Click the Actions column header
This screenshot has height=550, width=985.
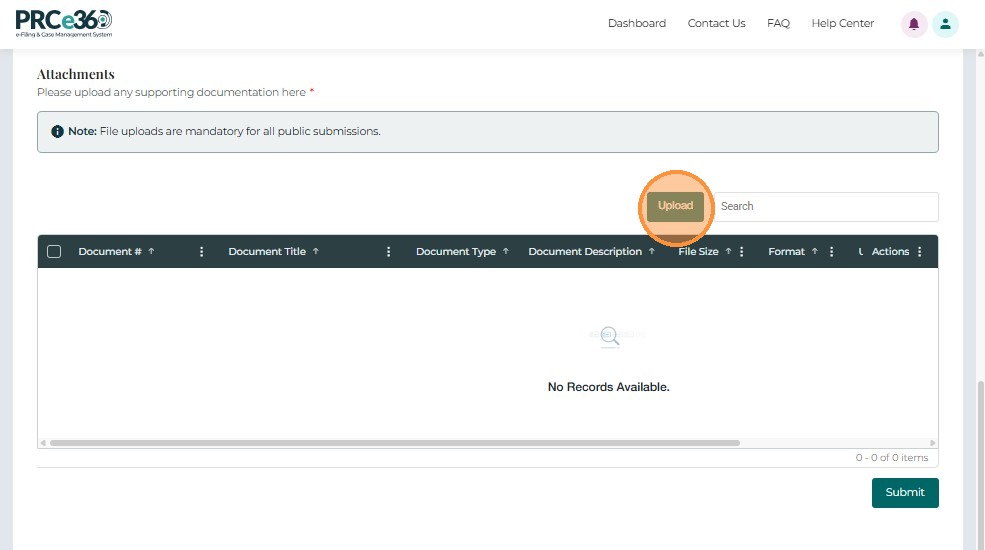coord(890,252)
